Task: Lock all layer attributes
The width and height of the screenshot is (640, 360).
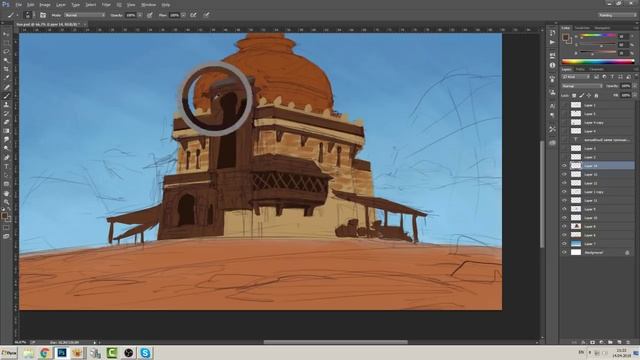Action: click(x=596, y=95)
